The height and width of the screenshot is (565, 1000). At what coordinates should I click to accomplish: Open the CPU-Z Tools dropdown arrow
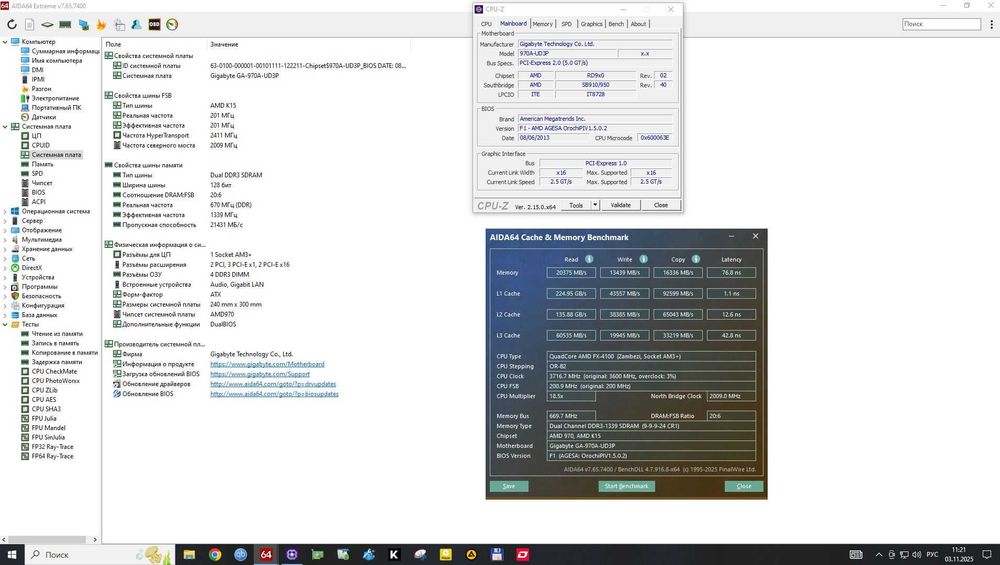[x=595, y=205]
